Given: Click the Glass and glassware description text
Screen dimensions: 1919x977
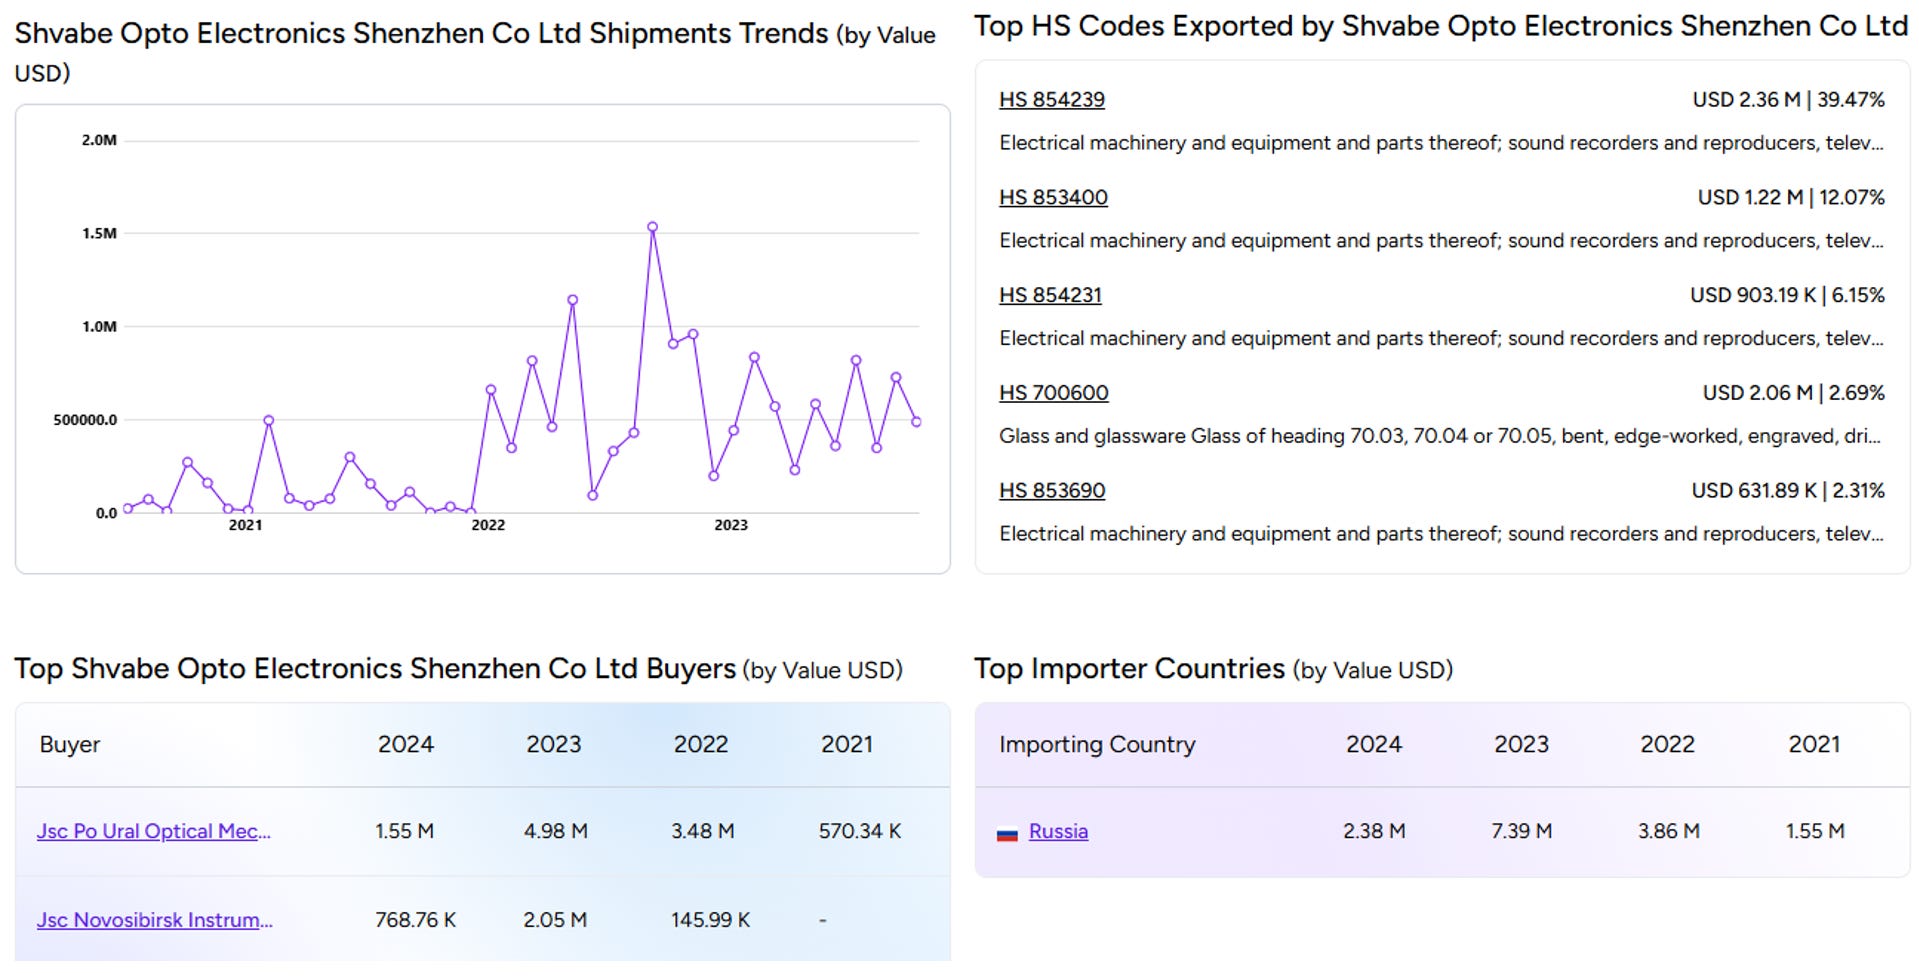Looking at the screenshot, I should click(1440, 436).
